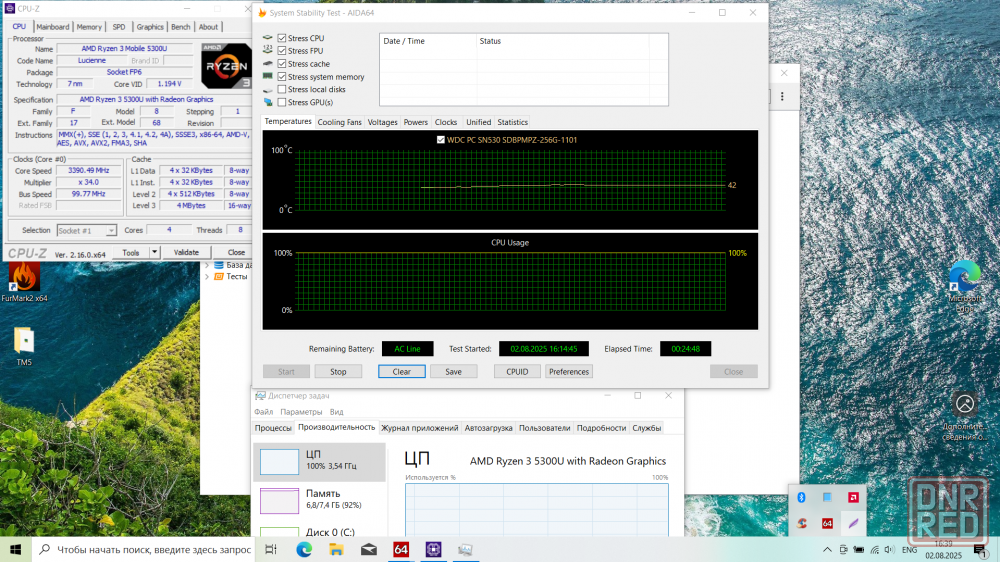Switch to Task Manager Автозагрузка tab
This screenshot has height=562, width=1000.
(x=489, y=428)
